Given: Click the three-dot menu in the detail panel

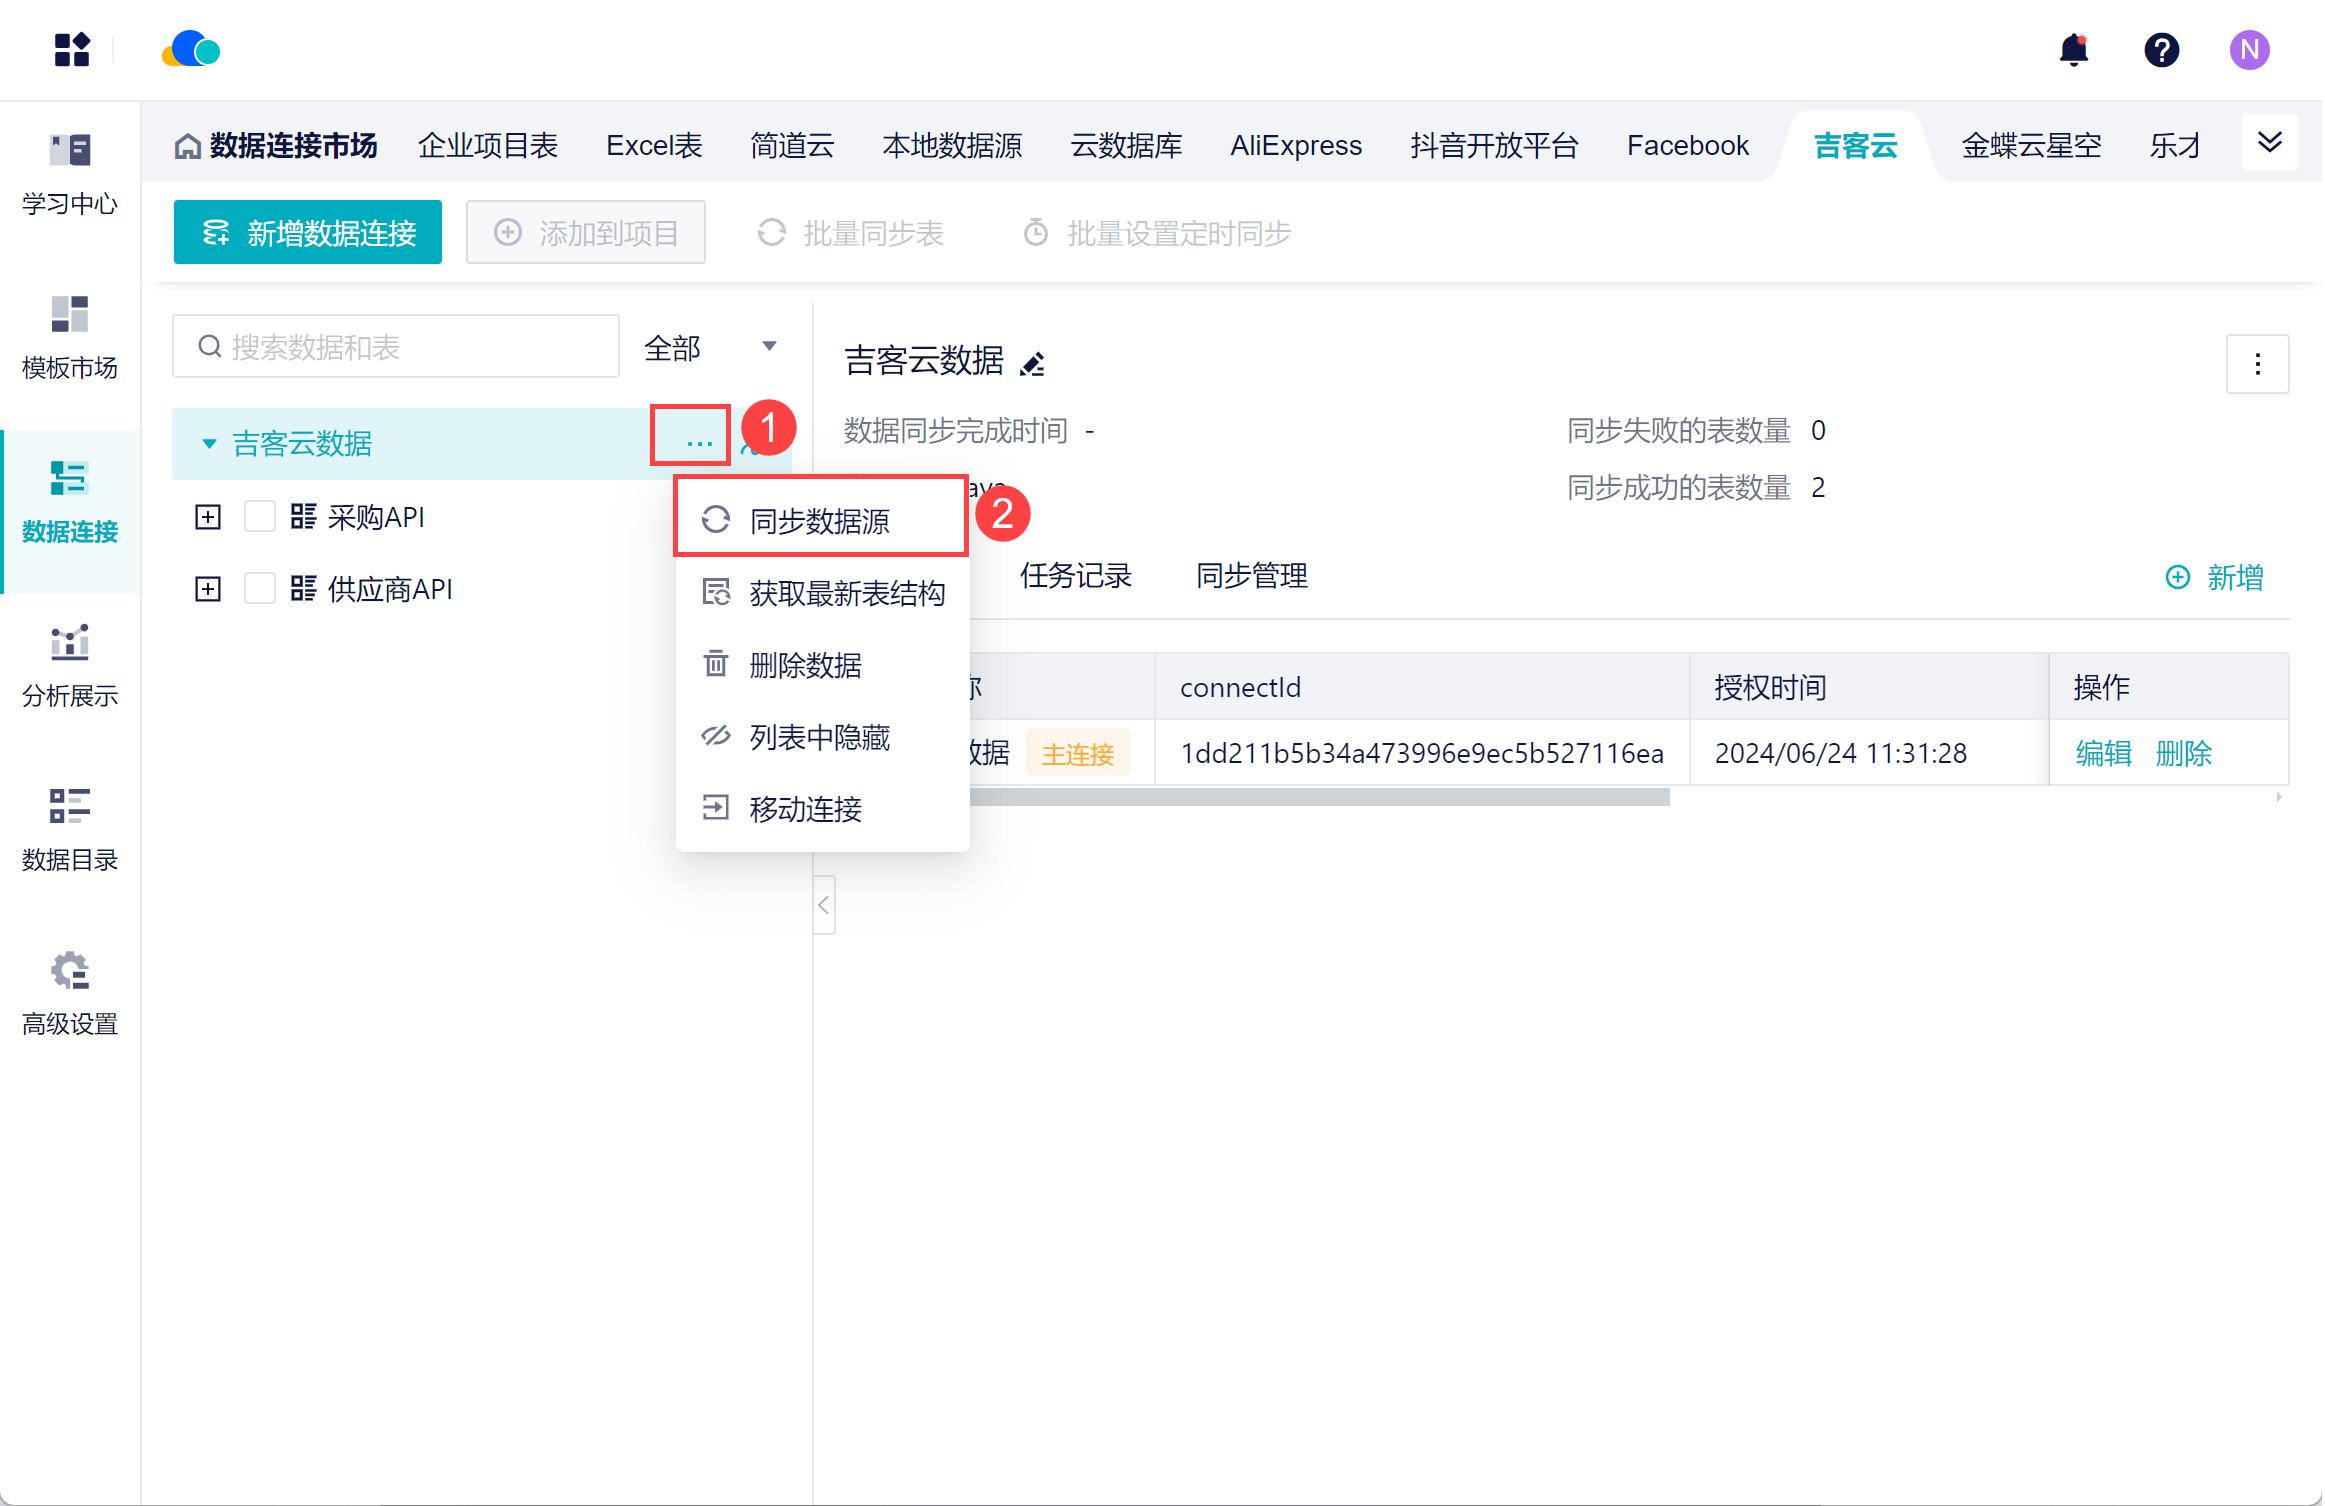Looking at the screenshot, I should click(2257, 364).
